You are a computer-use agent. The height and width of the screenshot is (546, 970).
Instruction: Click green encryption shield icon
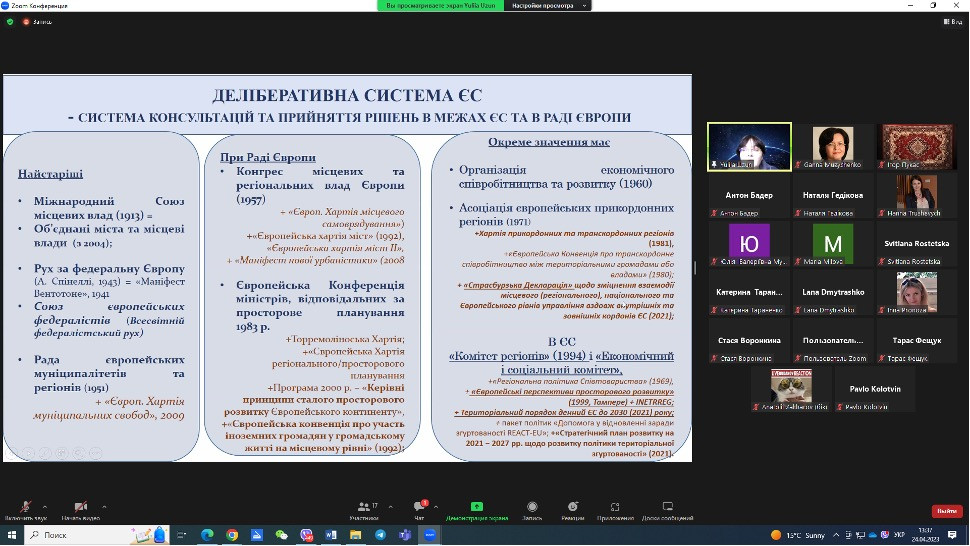pyautogui.click(x=10, y=21)
